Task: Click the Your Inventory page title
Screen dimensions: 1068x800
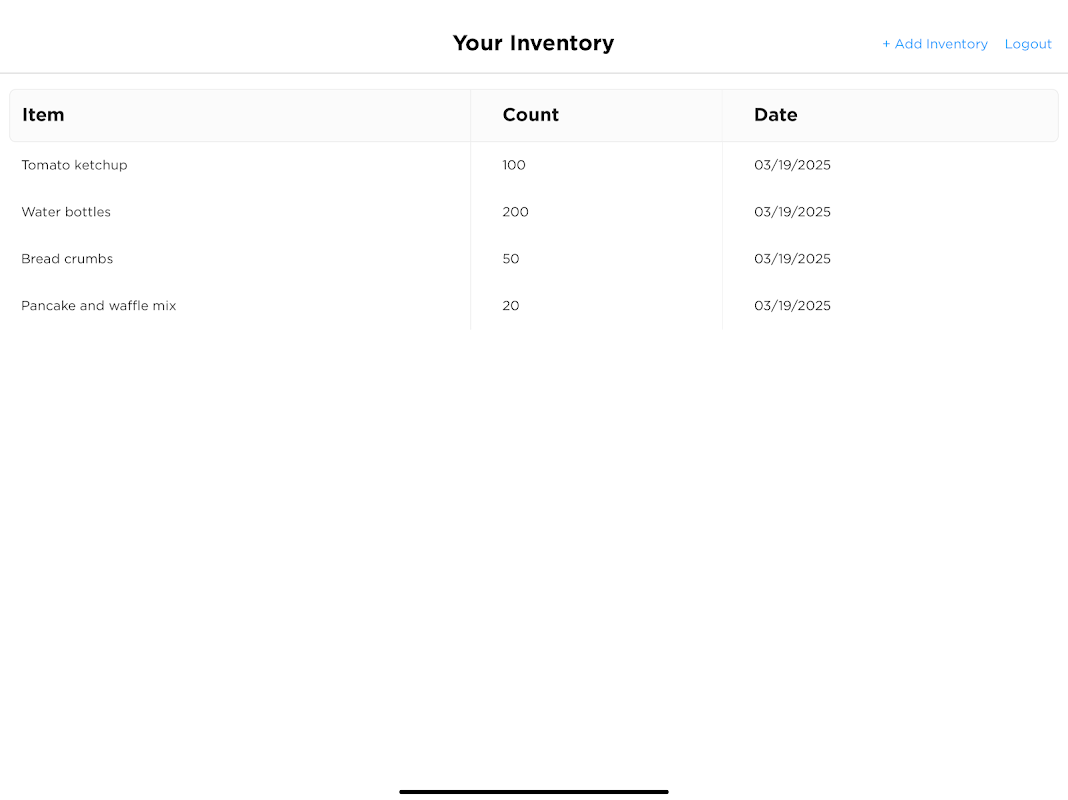Action: click(x=533, y=43)
